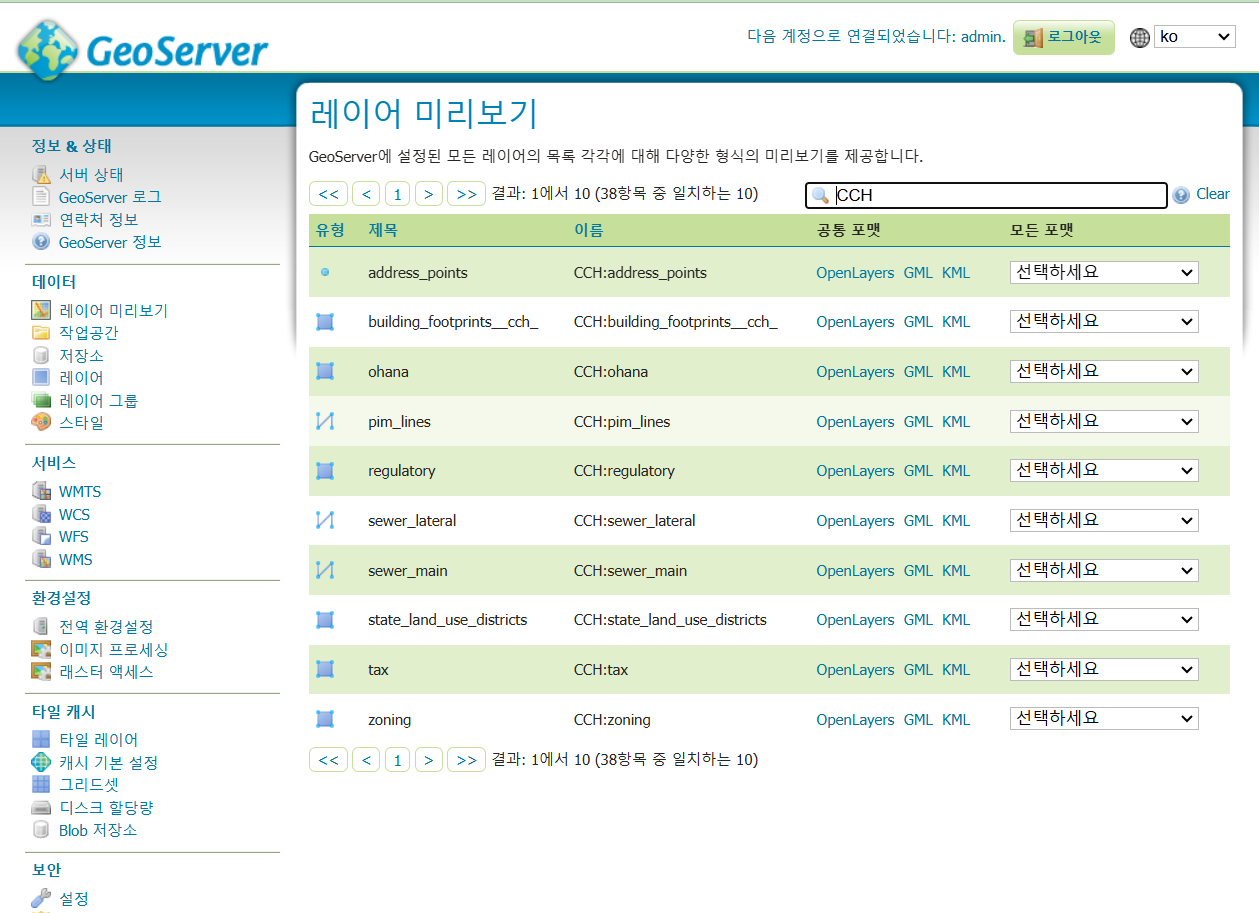Open the language dropdown showing ko

1195,37
